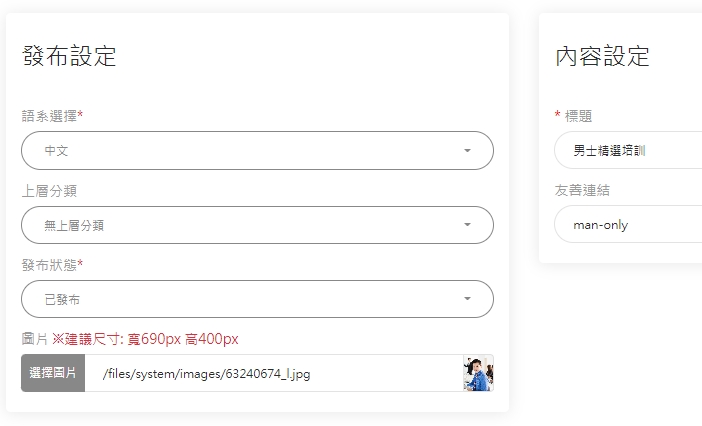Click the arrow icon in 語系選擇 field
The image size is (702, 426).
pos(467,151)
